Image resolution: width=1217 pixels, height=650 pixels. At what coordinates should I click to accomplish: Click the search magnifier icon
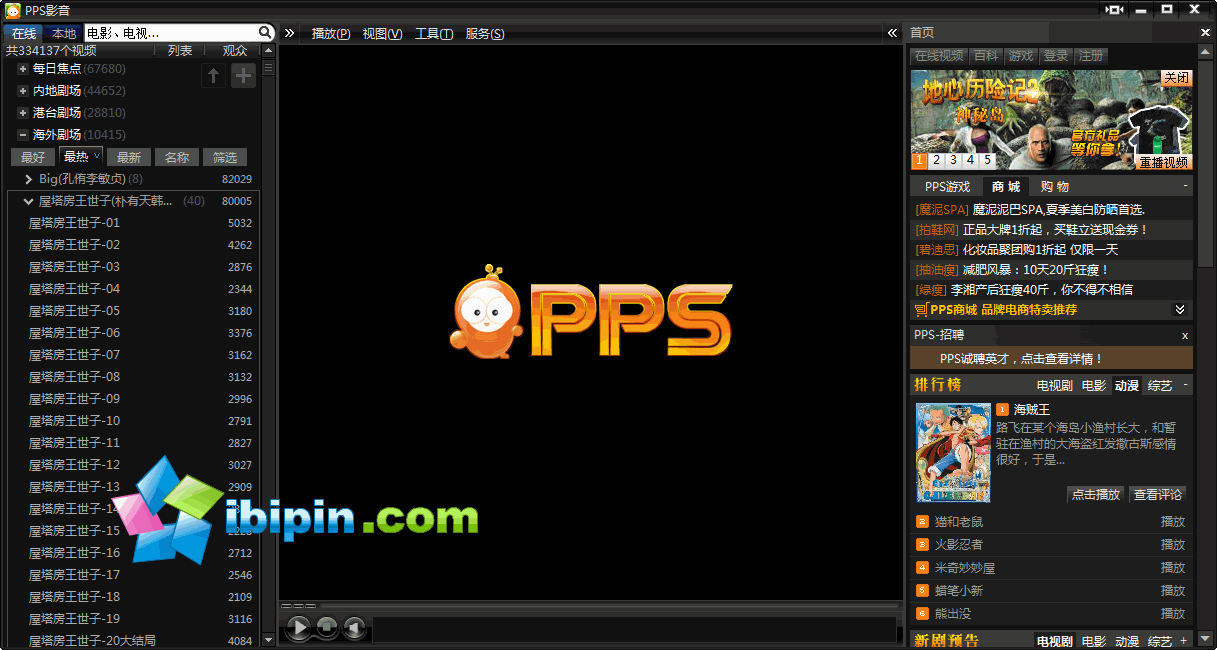pyautogui.click(x=265, y=33)
